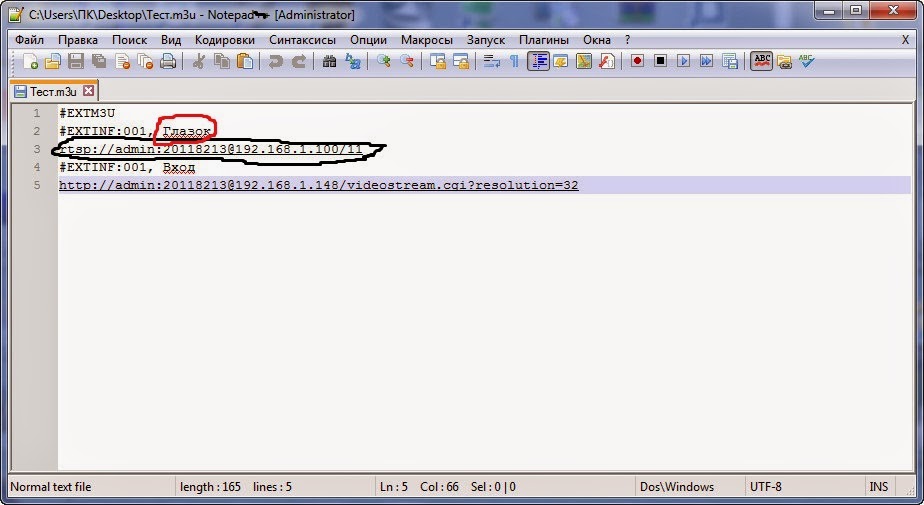Click the word Глазок on line 2
This screenshot has height=505, width=924.
(187, 131)
